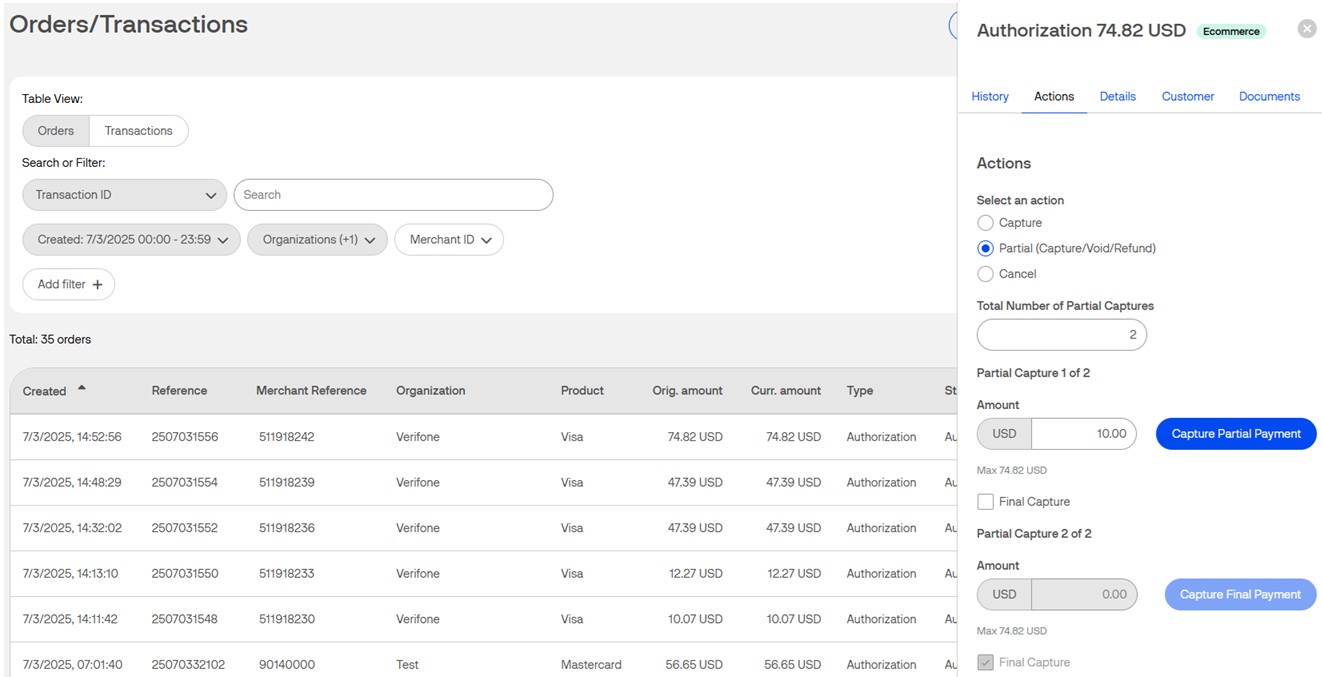Select order row with reference 2507031552
Image resolution: width=1322 pixels, height=677 pixels.
[x=483, y=528]
